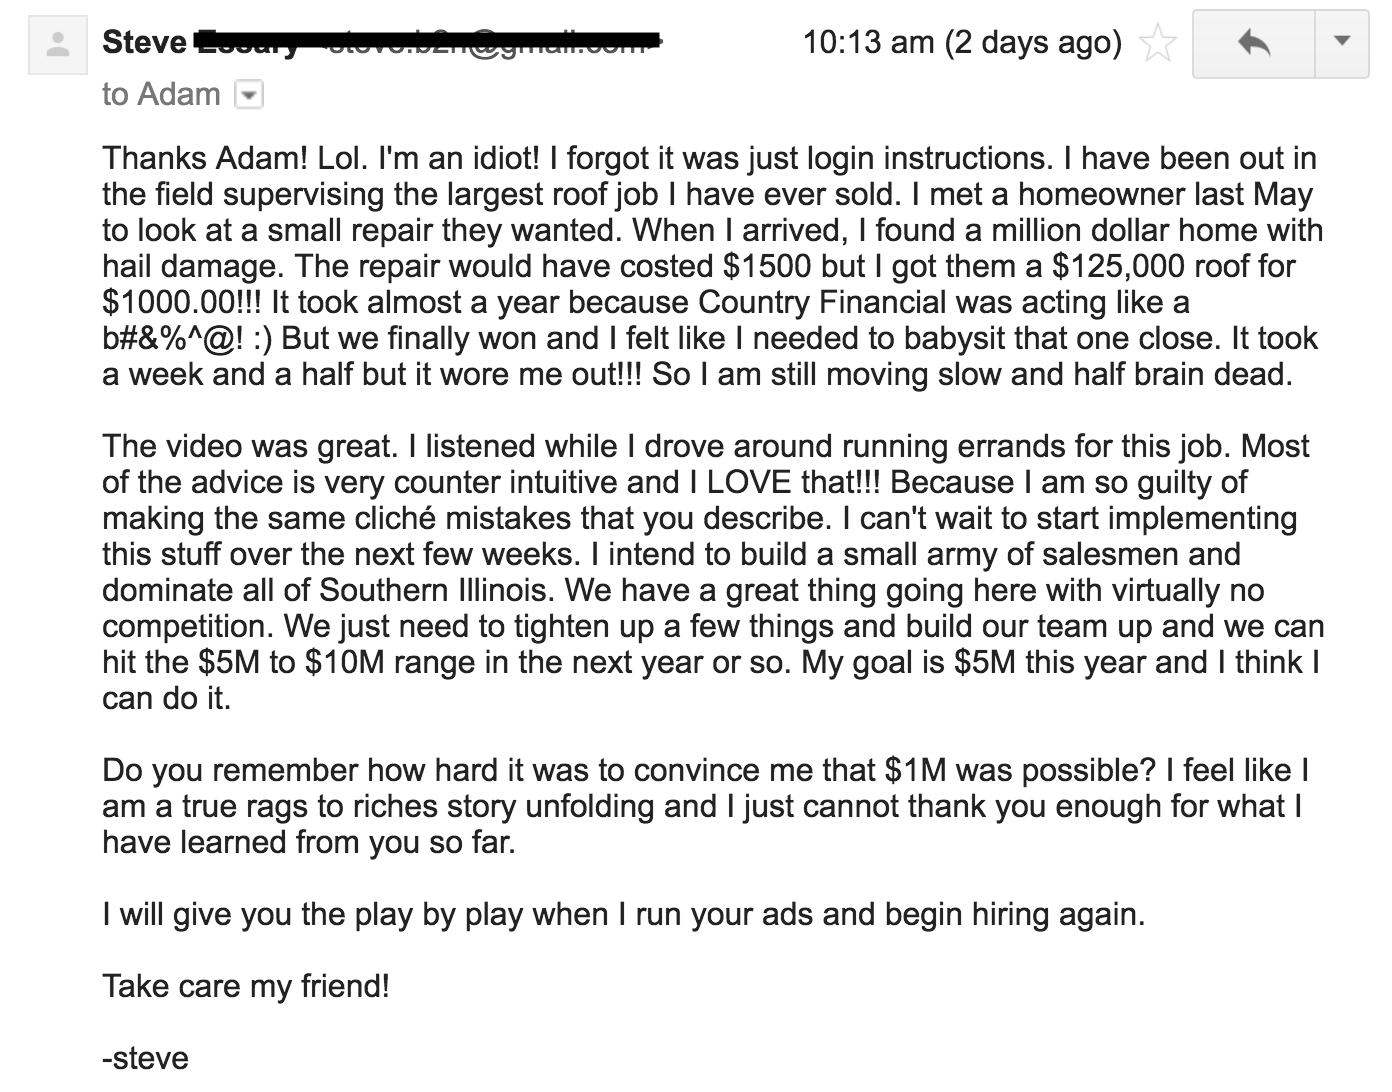Open the More options arrow beside Reply

1342,43
